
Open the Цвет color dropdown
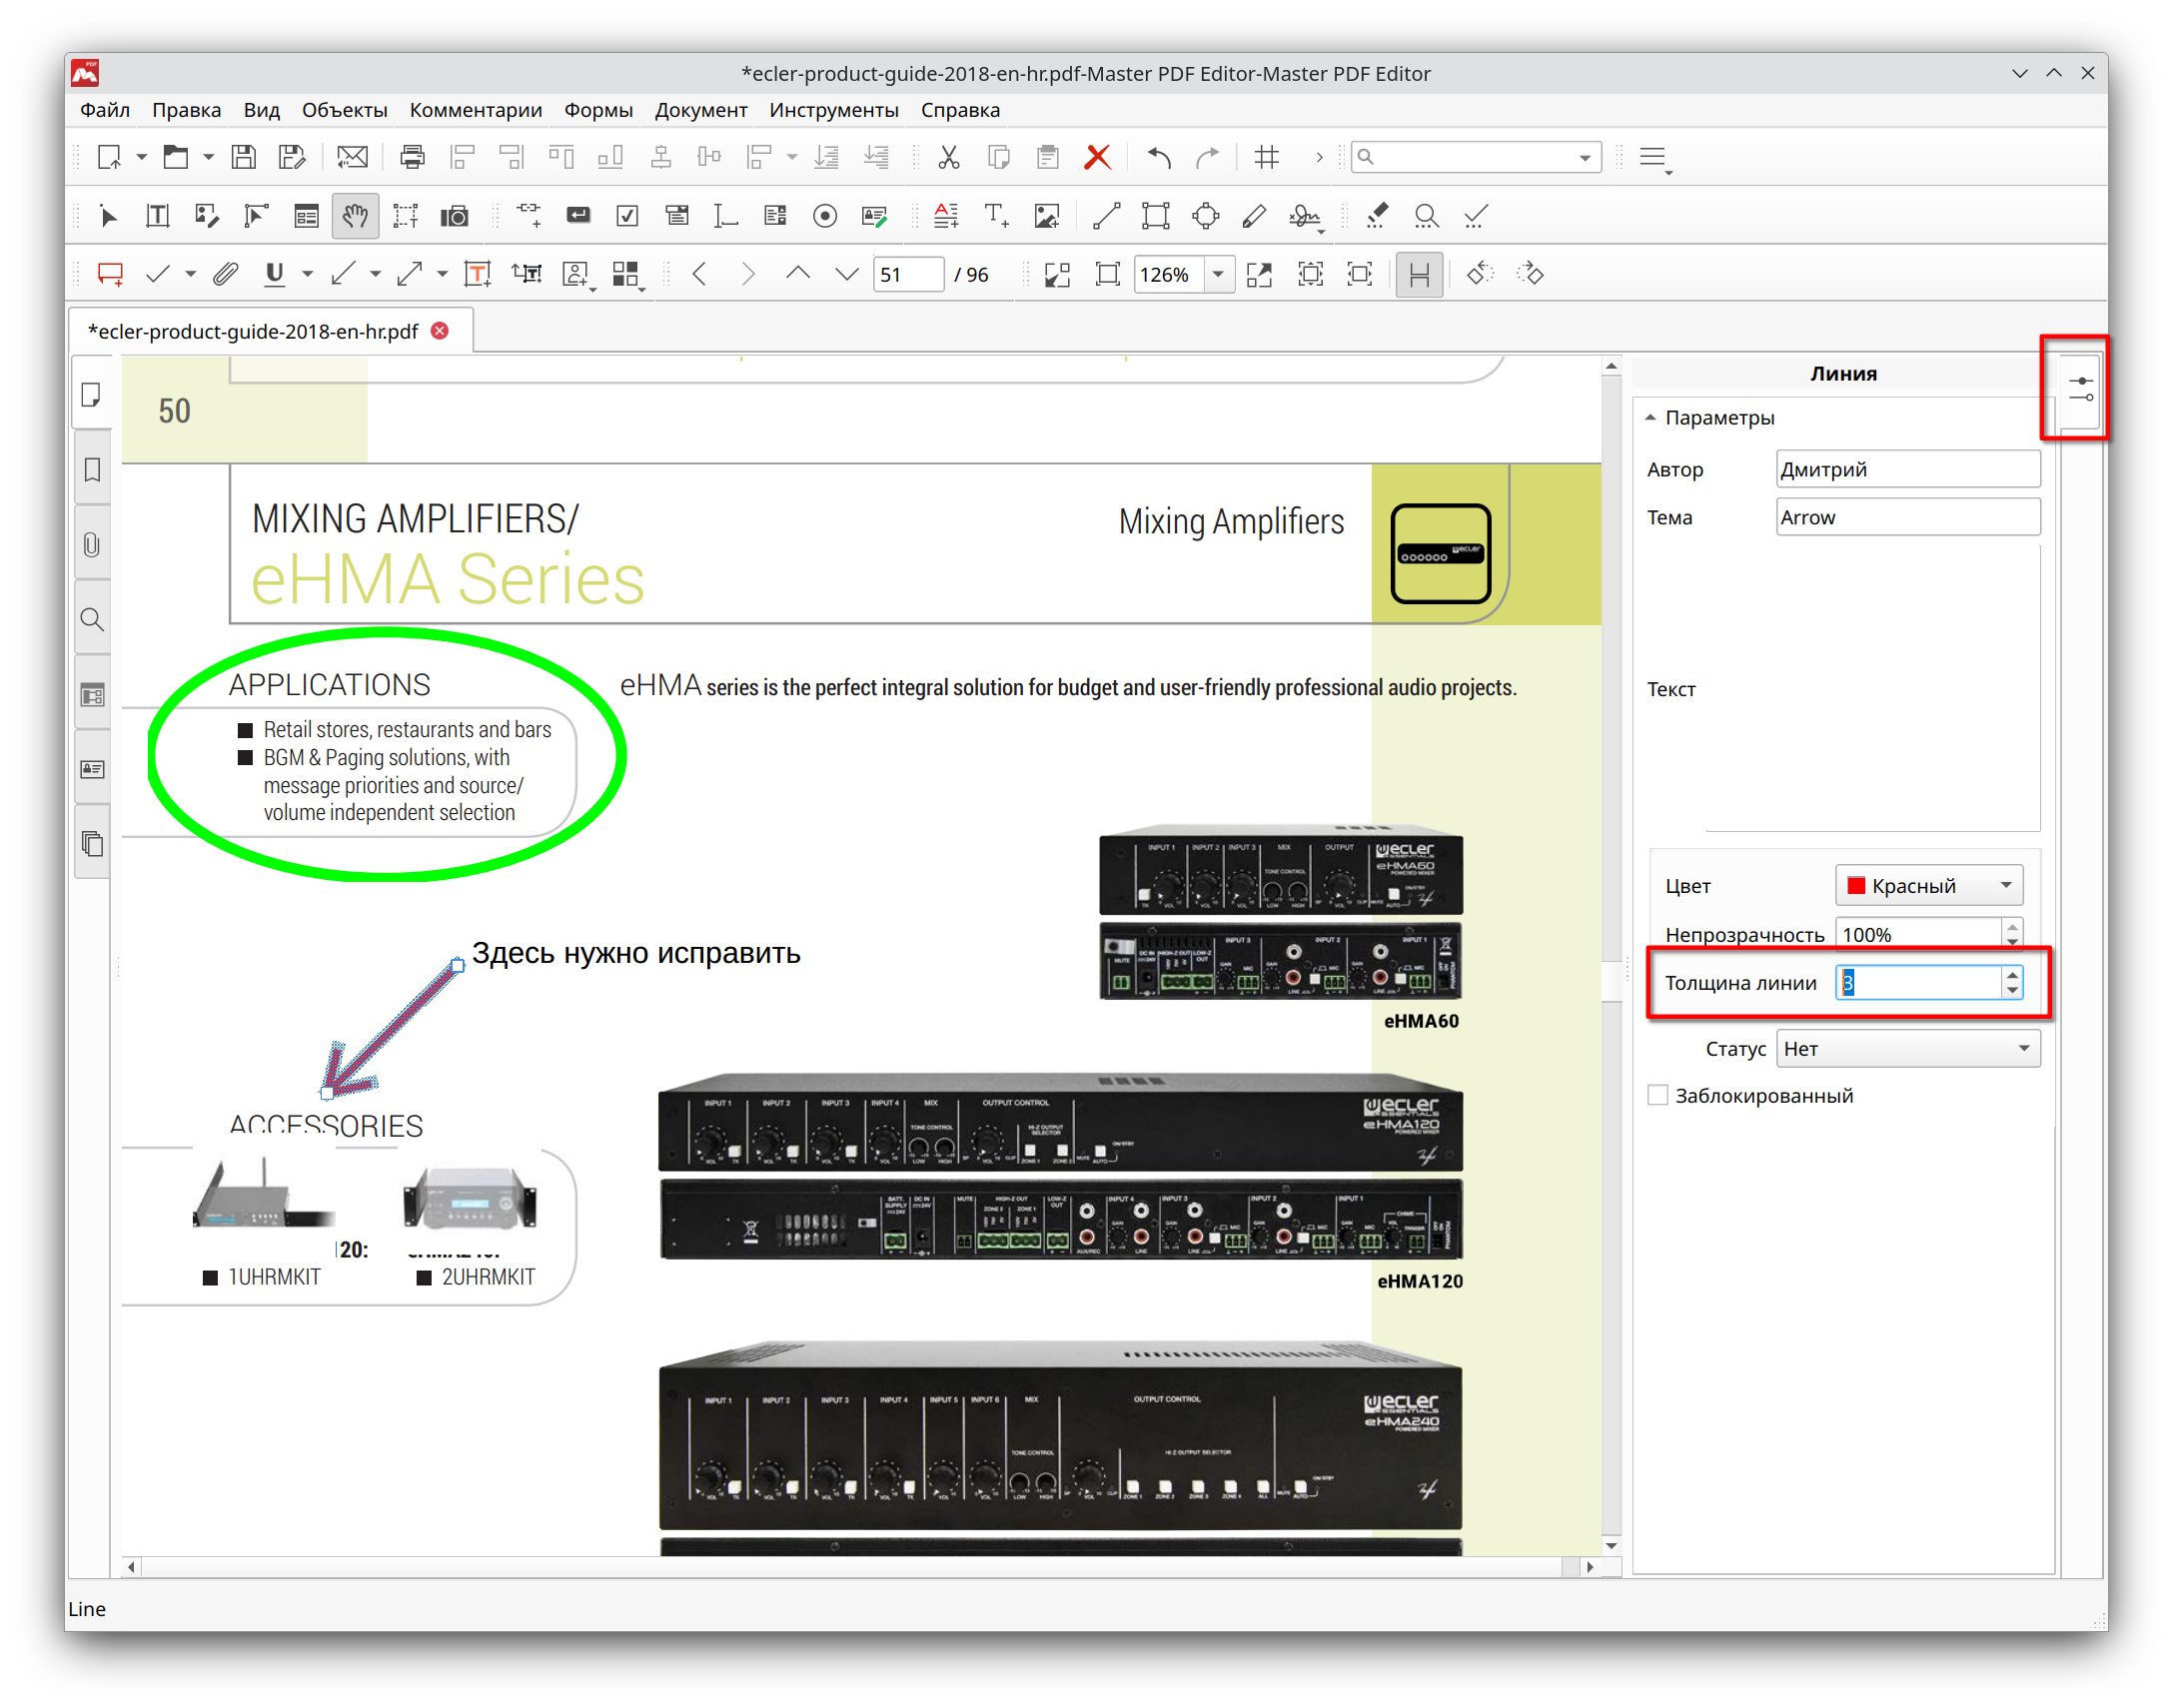click(x=1929, y=885)
